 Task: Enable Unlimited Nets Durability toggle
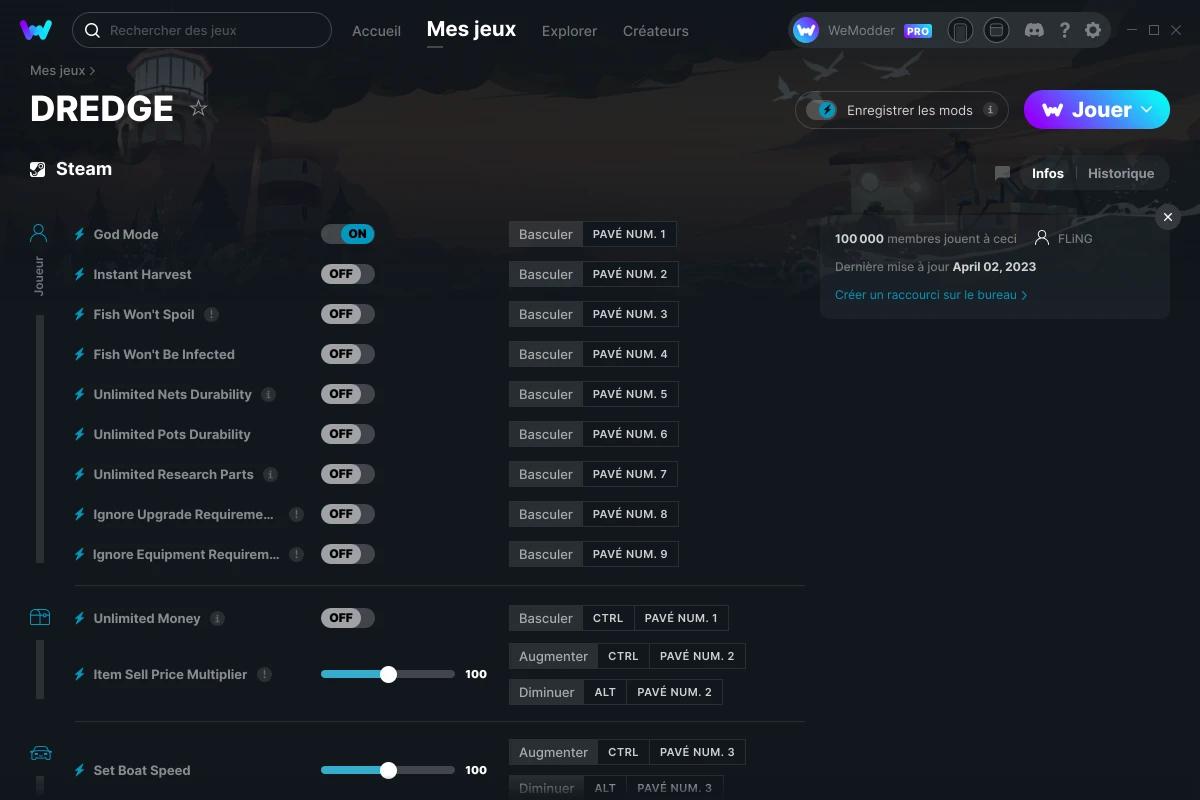(x=348, y=394)
